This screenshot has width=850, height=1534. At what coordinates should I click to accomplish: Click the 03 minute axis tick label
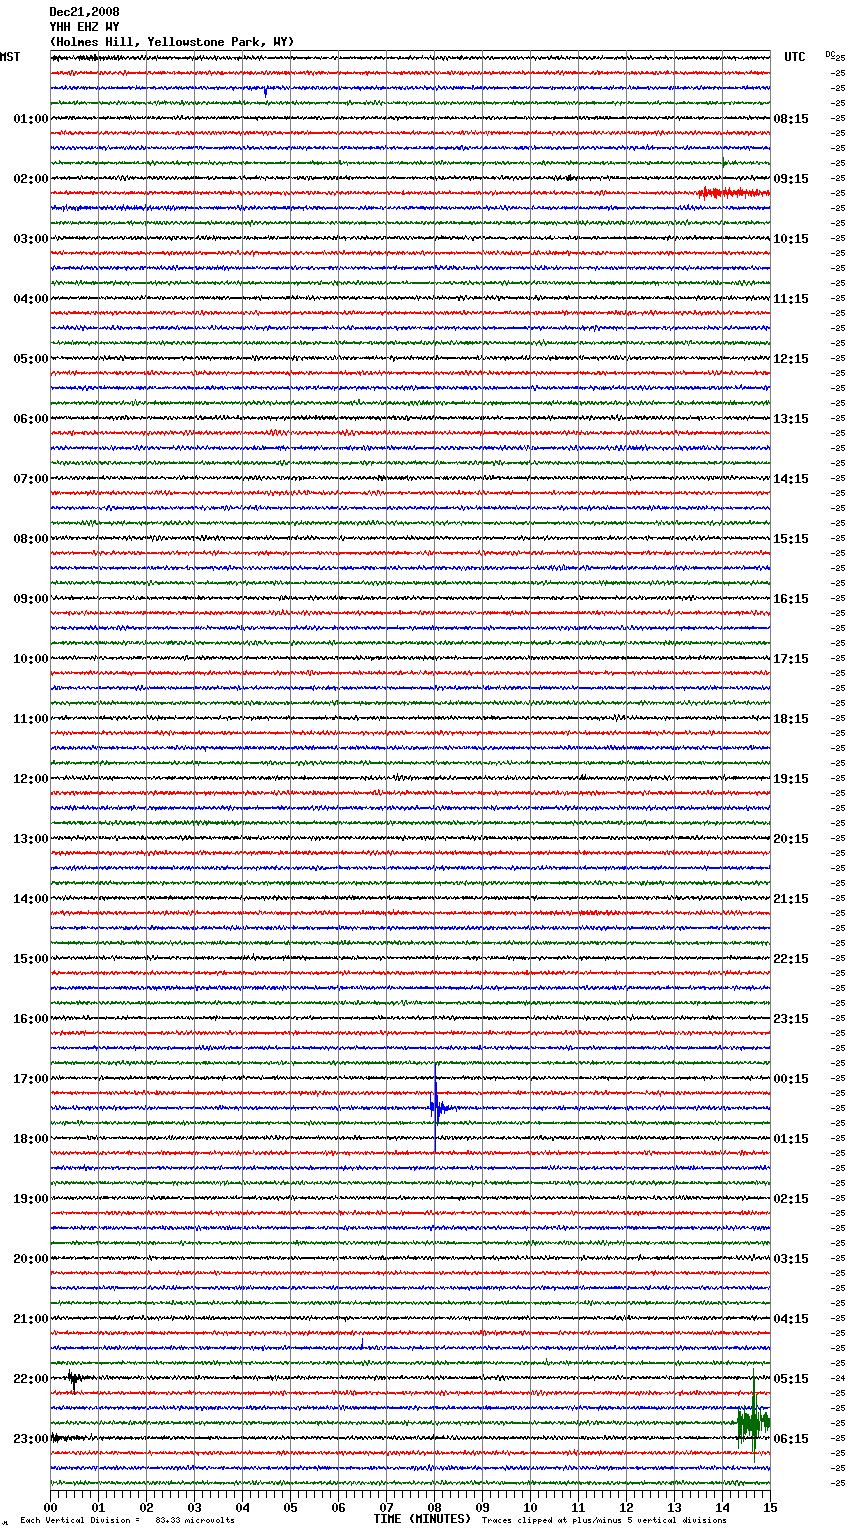tap(194, 1507)
